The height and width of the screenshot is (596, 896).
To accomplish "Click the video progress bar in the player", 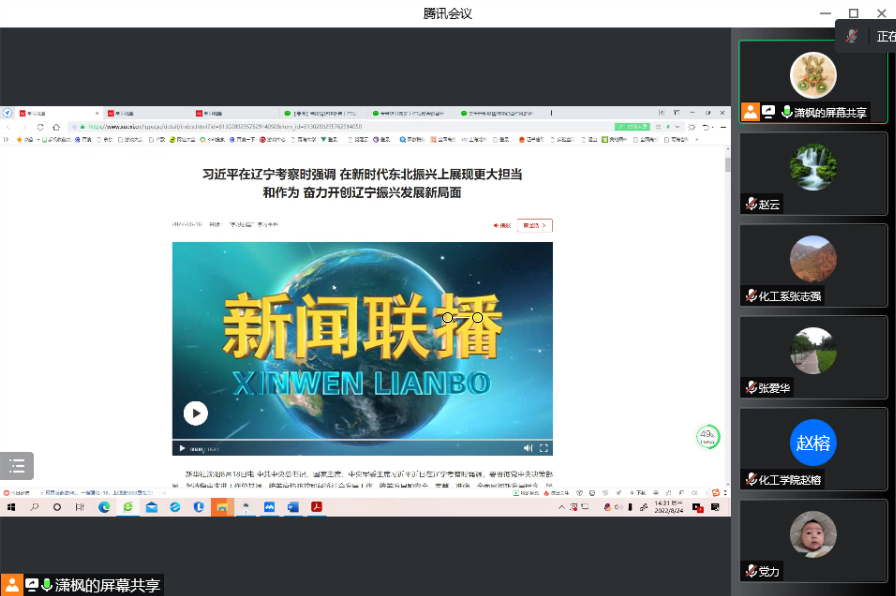I will click(360, 440).
